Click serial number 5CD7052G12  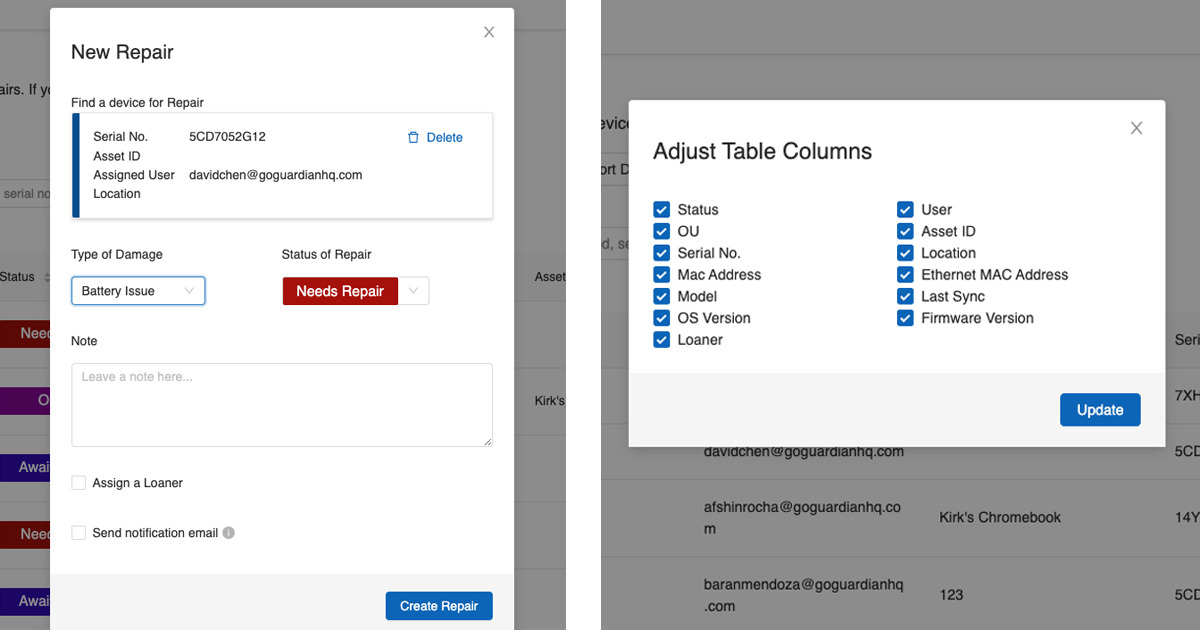227,137
